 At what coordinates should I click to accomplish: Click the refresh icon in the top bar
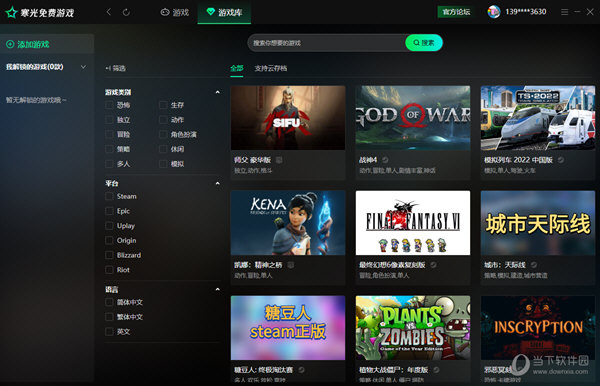[126, 12]
